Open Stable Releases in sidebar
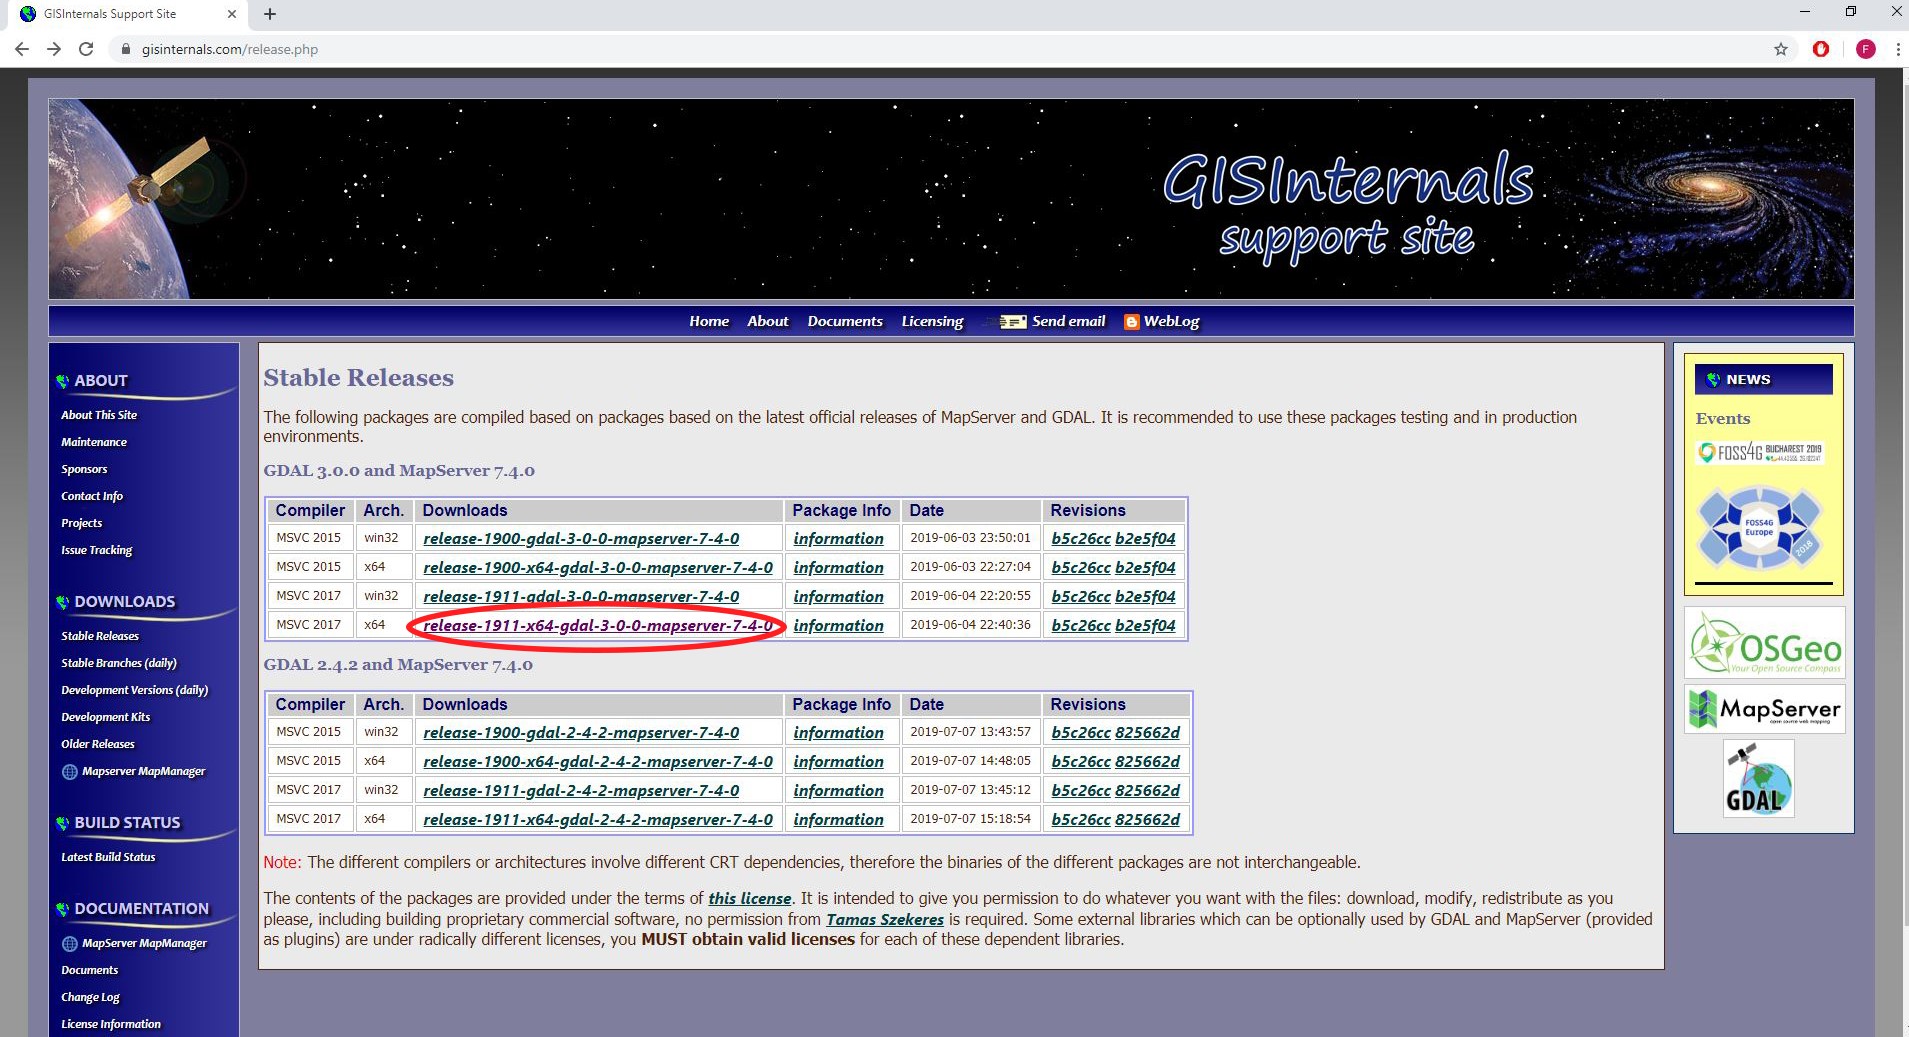 [x=100, y=636]
